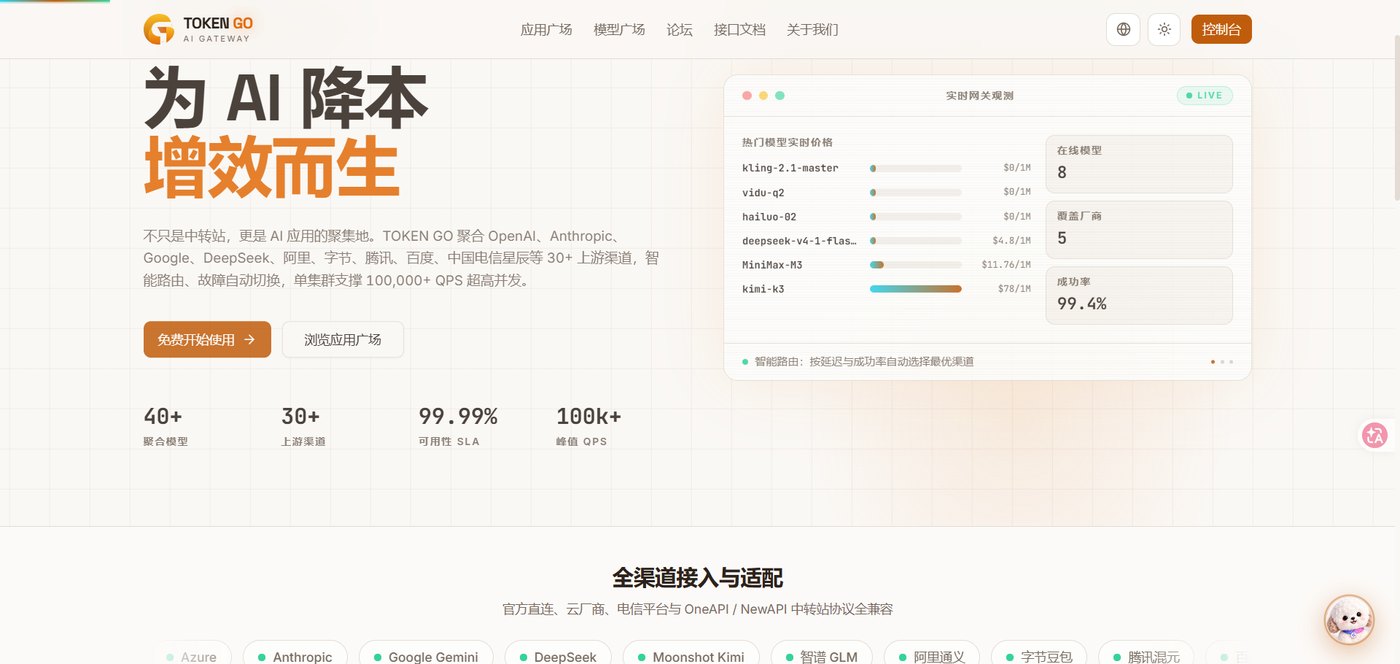Click the TOKEN GO logo icon
This screenshot has height=664, width=1400.
coord(159,29)
